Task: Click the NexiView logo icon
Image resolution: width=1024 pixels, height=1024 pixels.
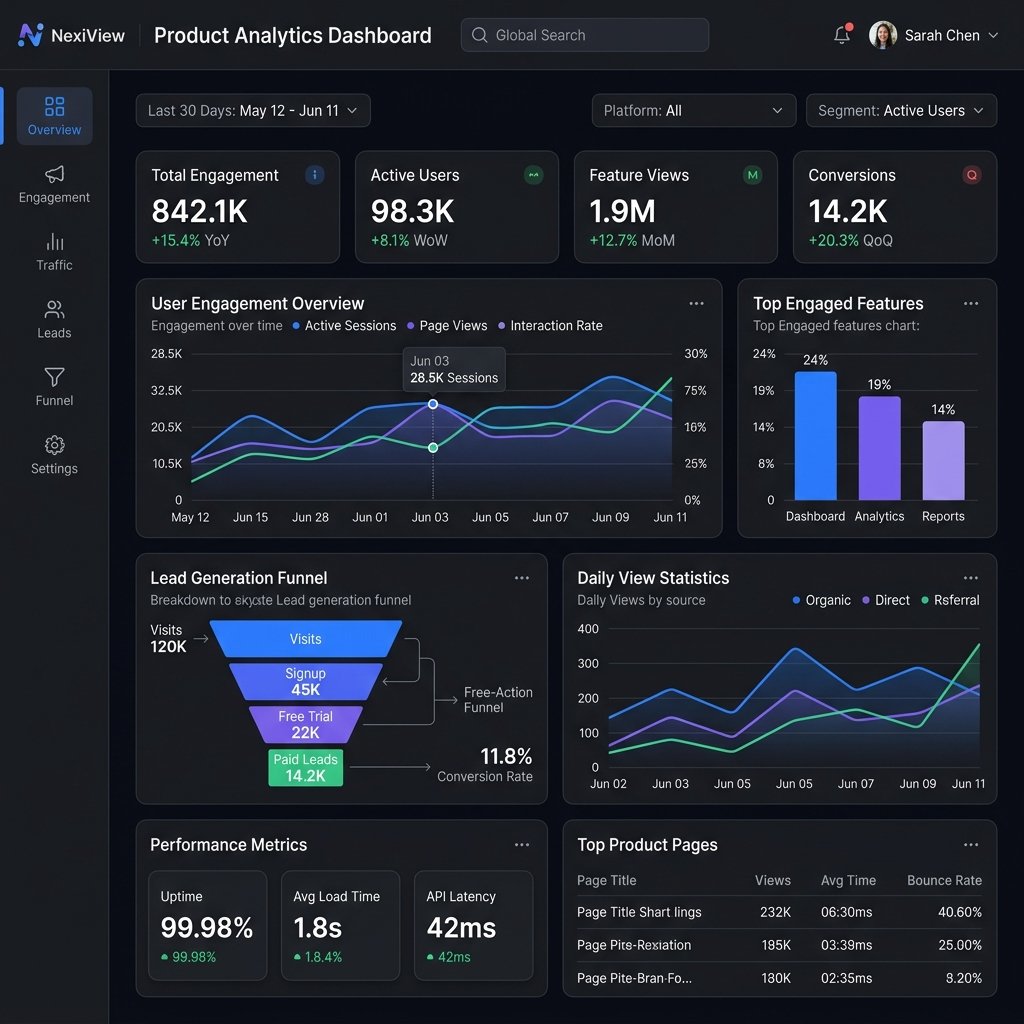Action: (31, 35)
